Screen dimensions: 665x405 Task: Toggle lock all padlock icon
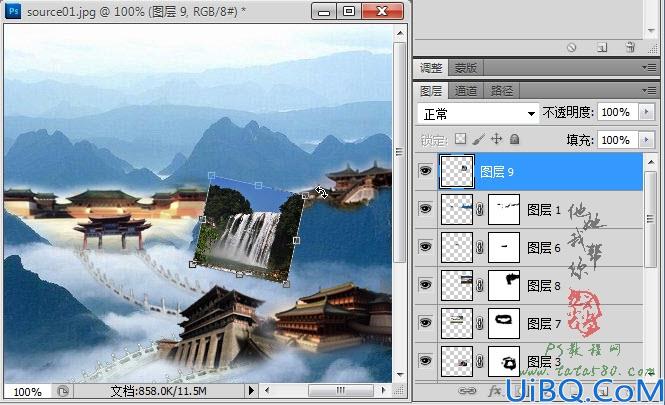514,139
